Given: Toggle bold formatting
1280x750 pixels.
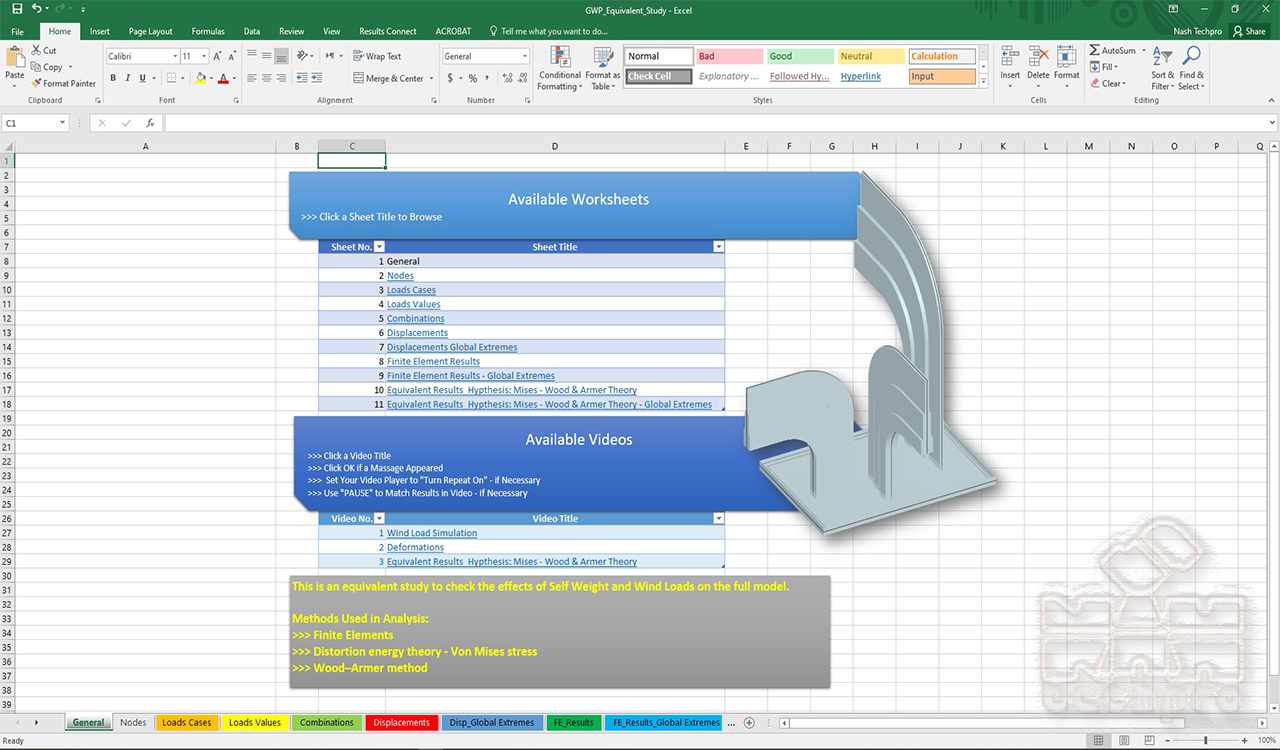Looking at the screenshot, I should click(x=113, y=78).
